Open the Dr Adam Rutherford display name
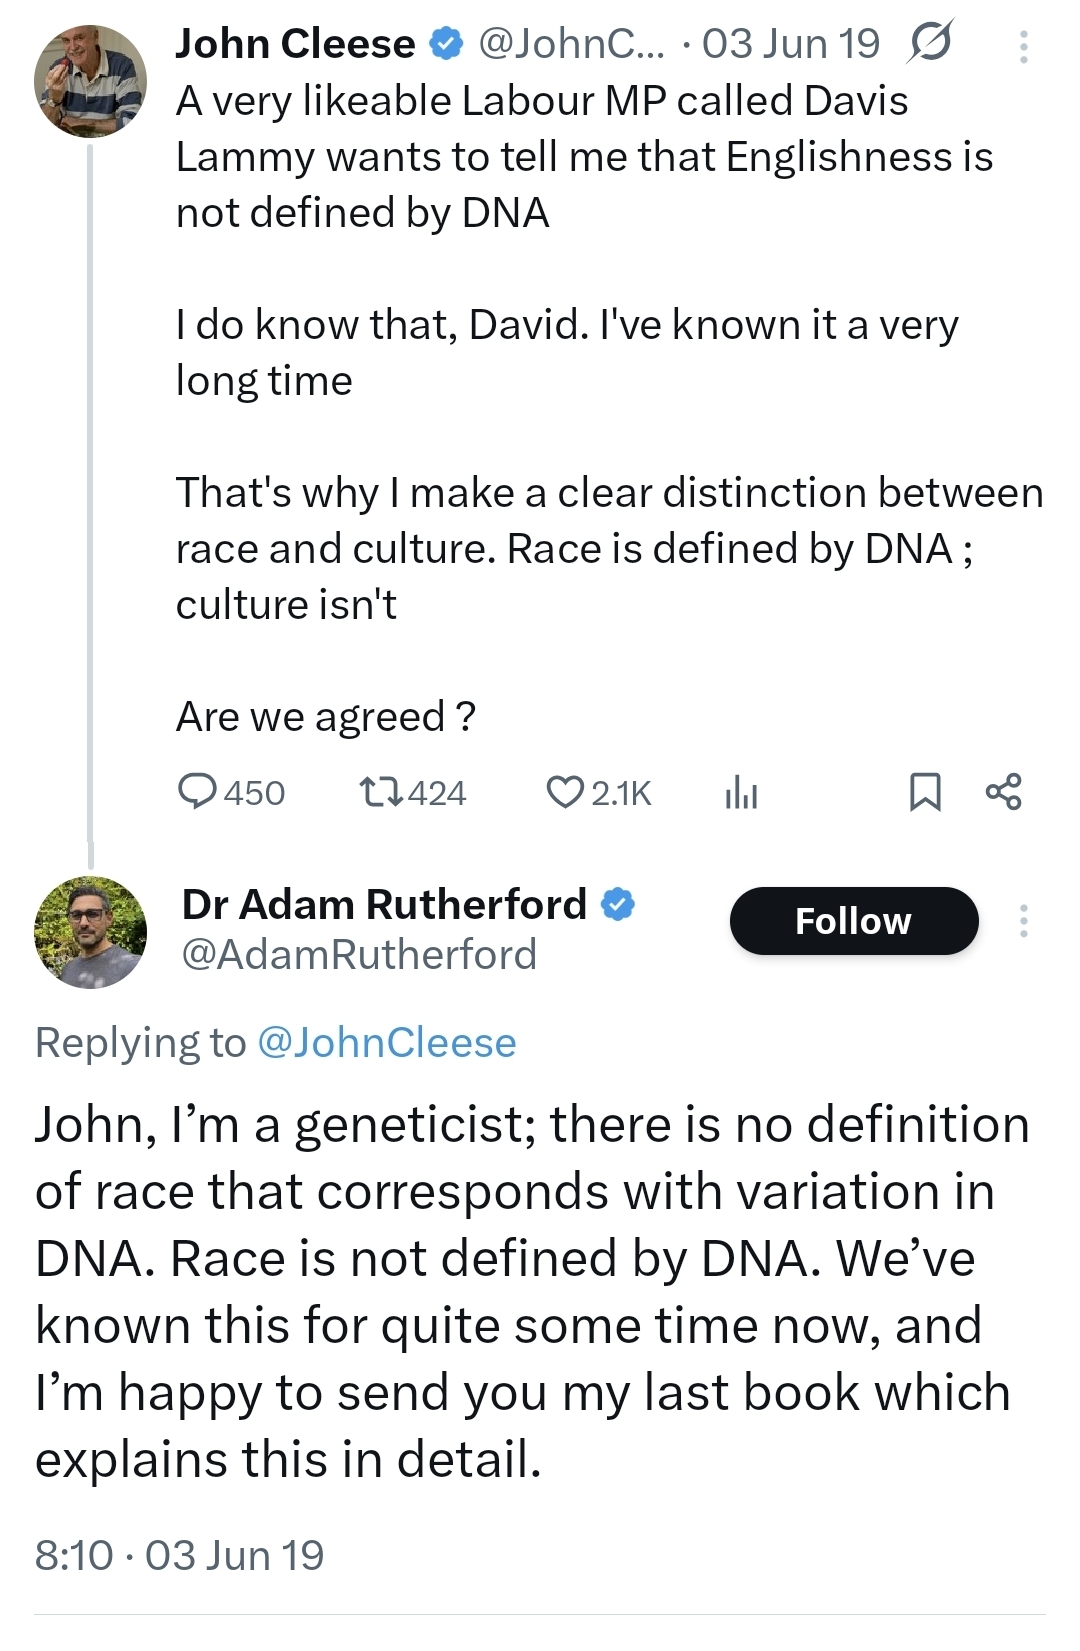This screenshot has height=1651, width=1080. (384, 905)
